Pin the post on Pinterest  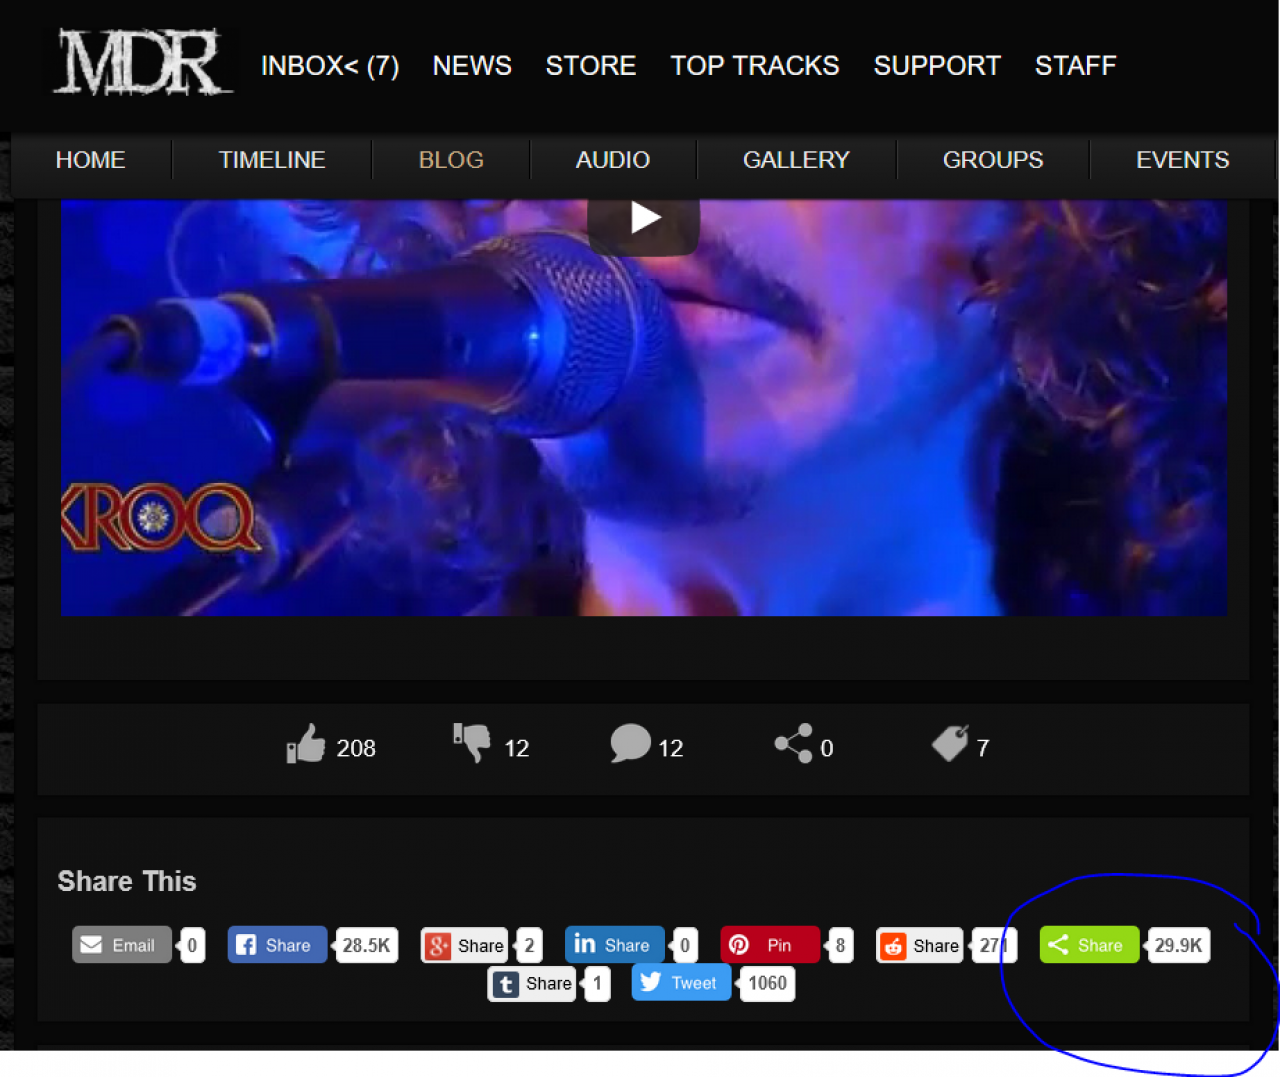click(x=769, y=945)
